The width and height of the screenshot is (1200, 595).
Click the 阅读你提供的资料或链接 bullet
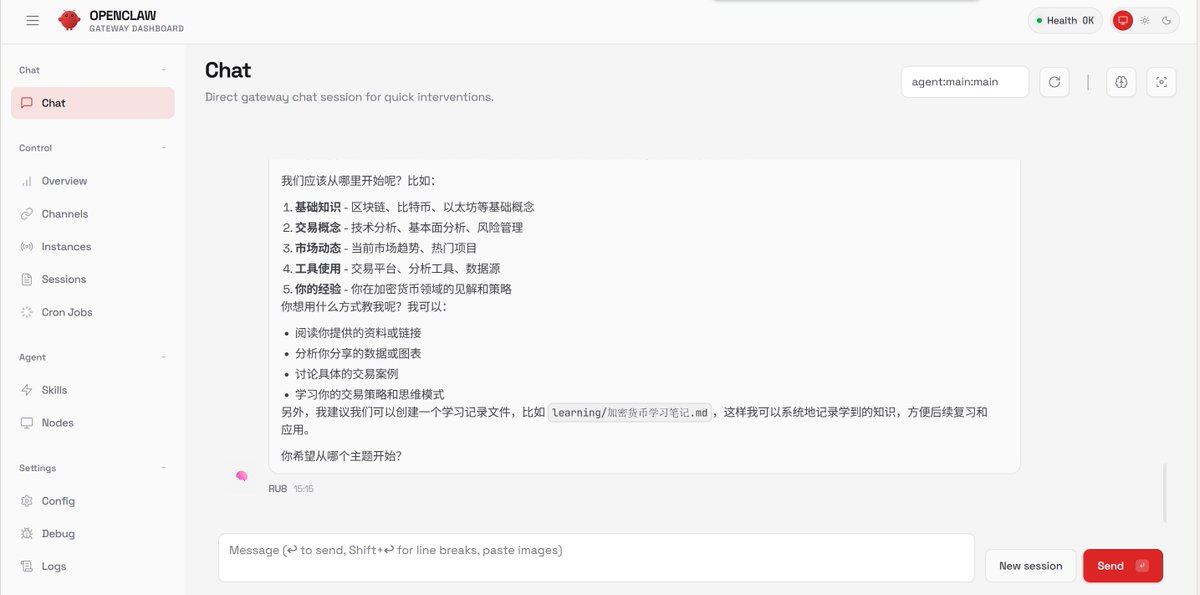pyautogui.click(x=358, y=333)
